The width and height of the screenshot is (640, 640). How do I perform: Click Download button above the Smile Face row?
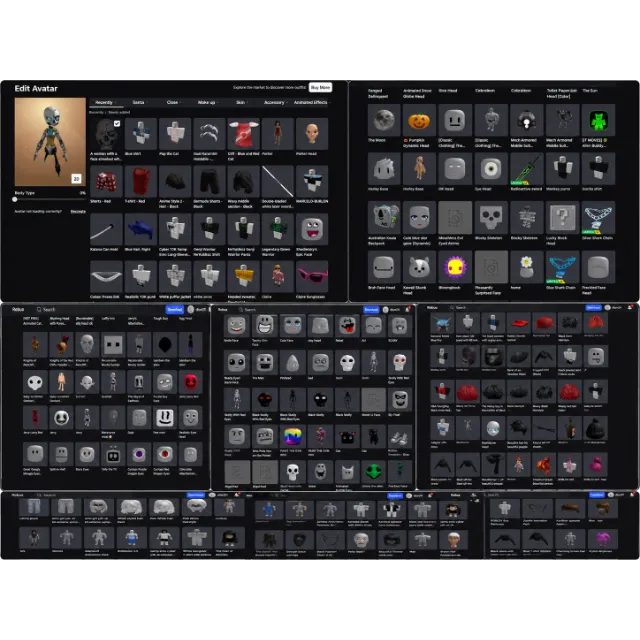click(x=371, y=309)
